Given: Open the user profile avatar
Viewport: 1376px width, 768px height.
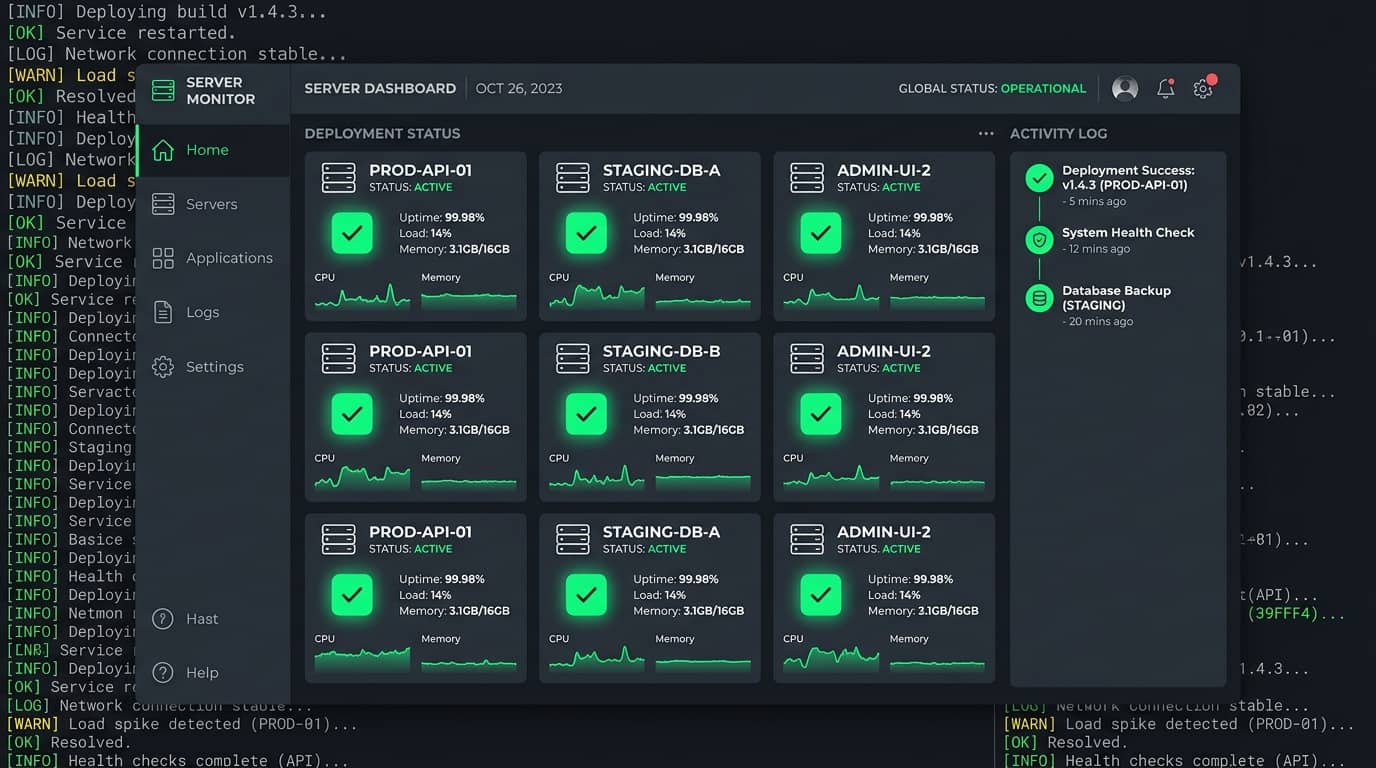Looking at the screenshot, I should [x=1125, y=88].
